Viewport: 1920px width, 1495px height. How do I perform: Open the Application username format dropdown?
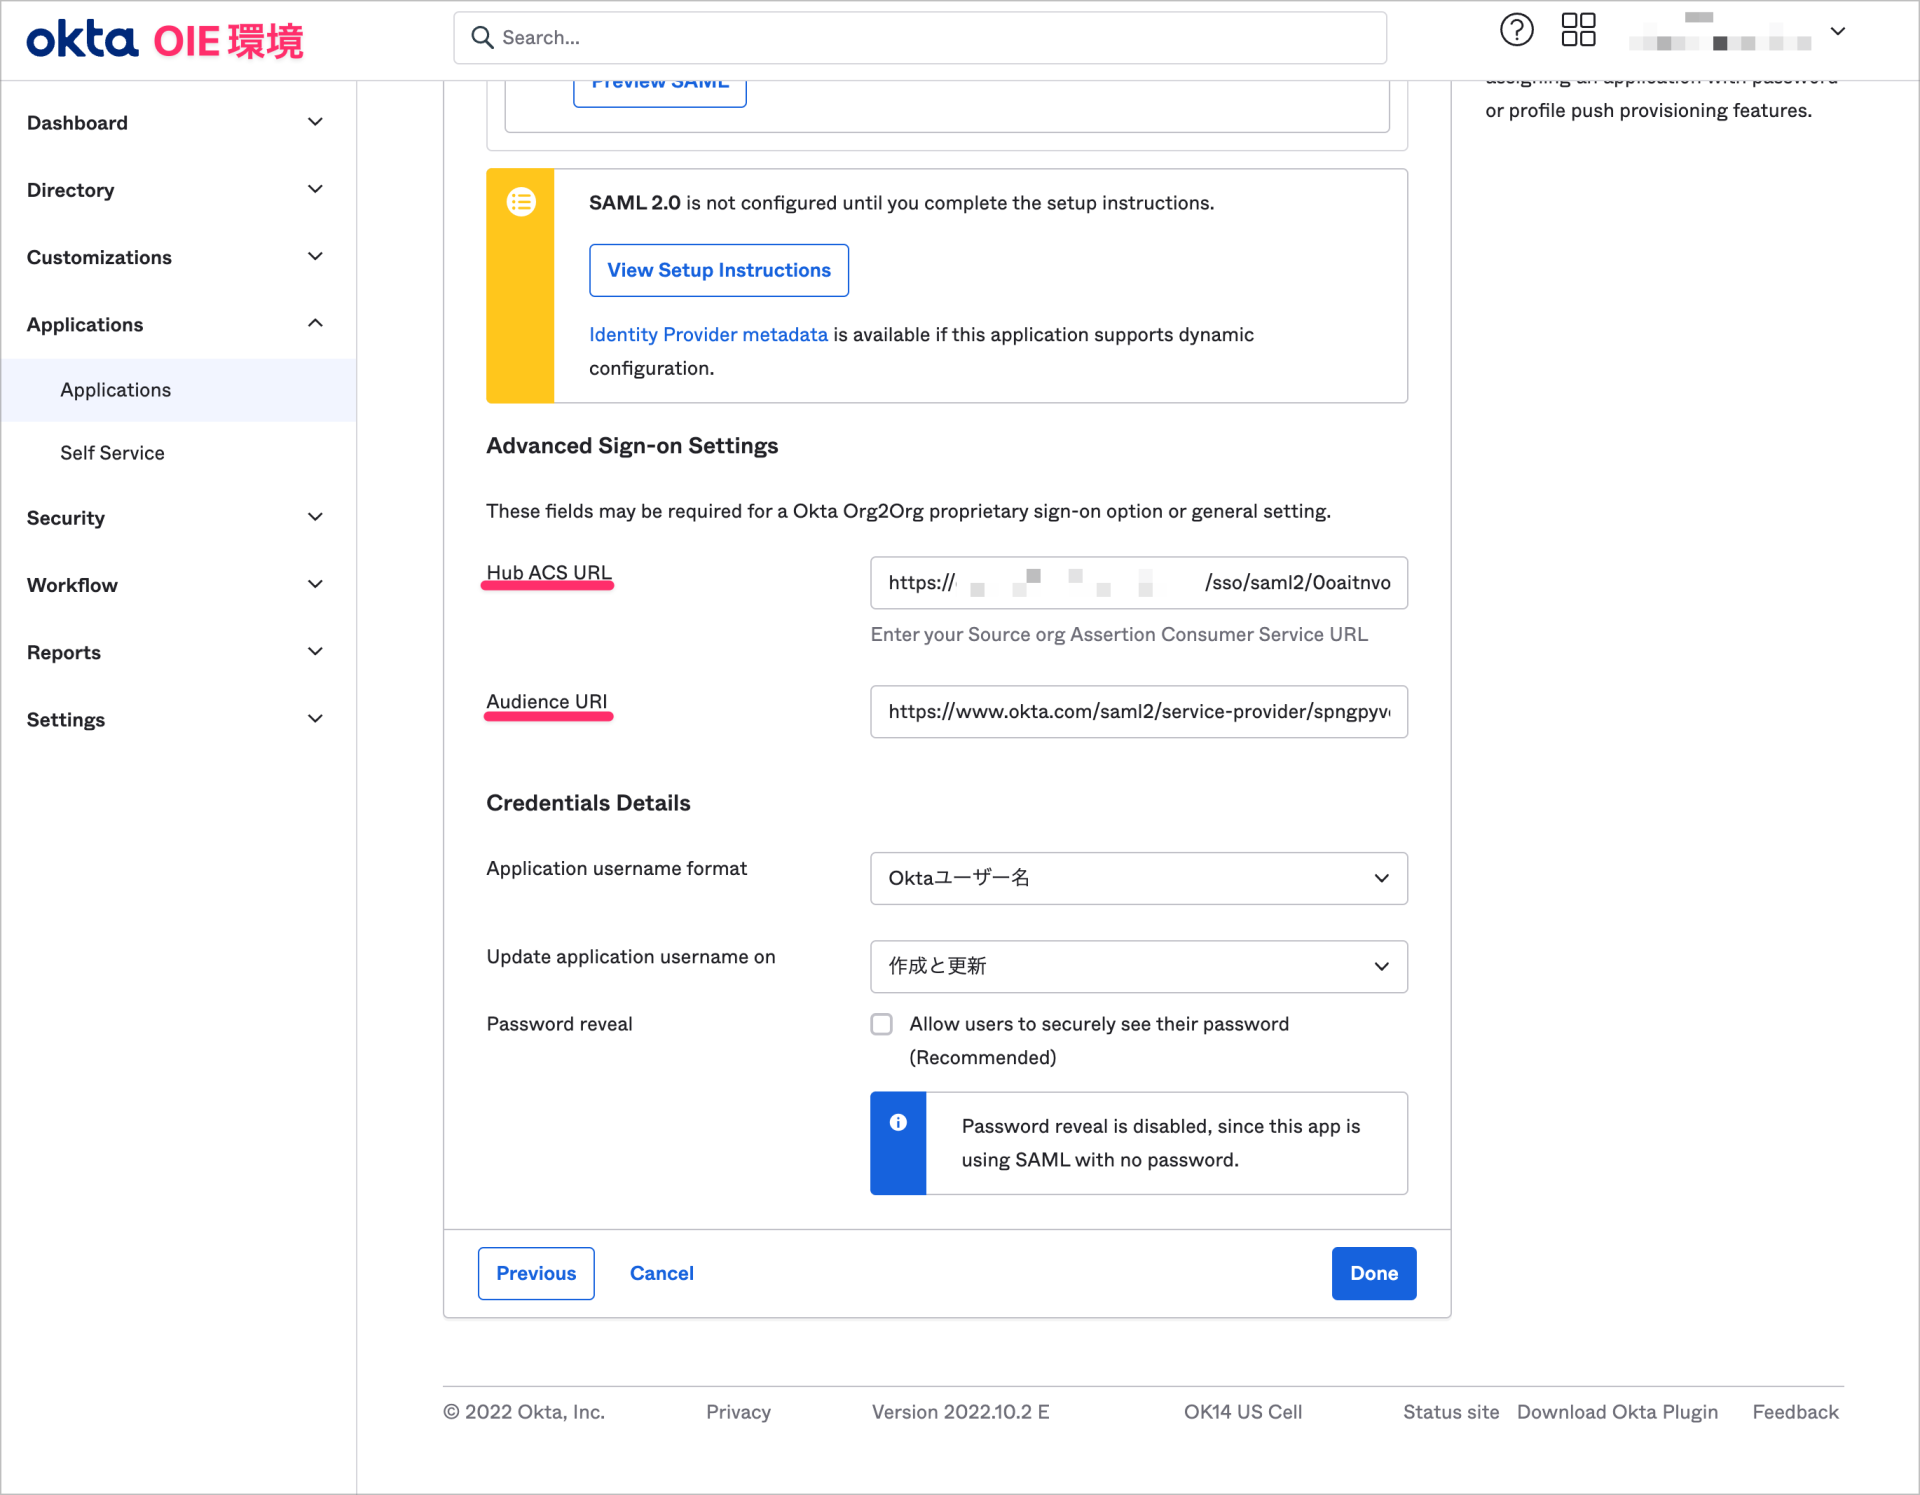[1138, 878]
